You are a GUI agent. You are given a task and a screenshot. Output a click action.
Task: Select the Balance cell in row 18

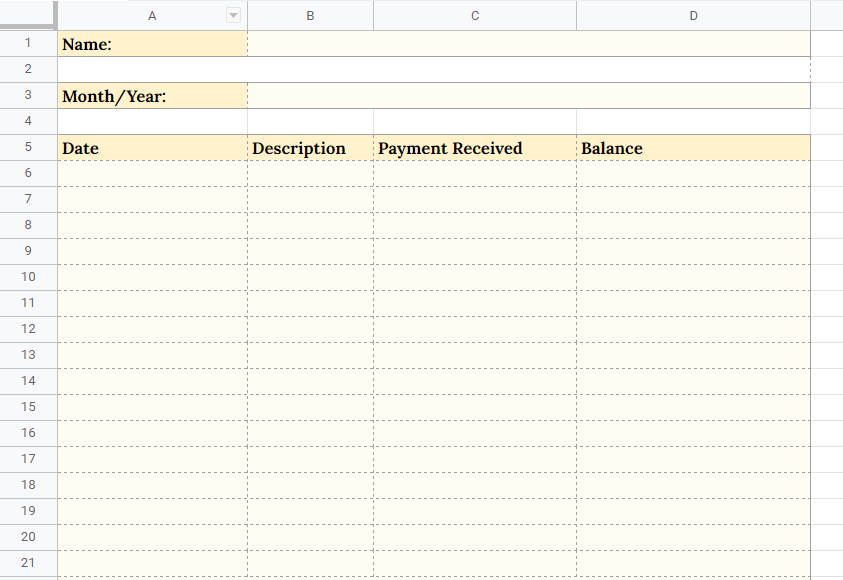click(693, 485)
